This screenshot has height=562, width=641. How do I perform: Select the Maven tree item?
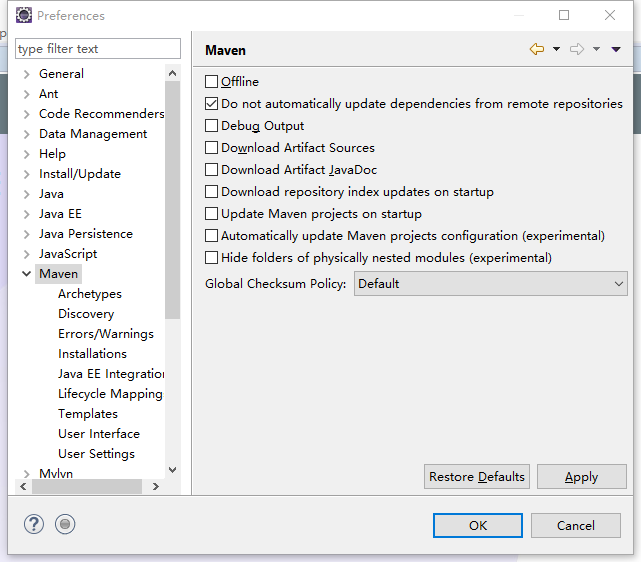tap(58, 274)
